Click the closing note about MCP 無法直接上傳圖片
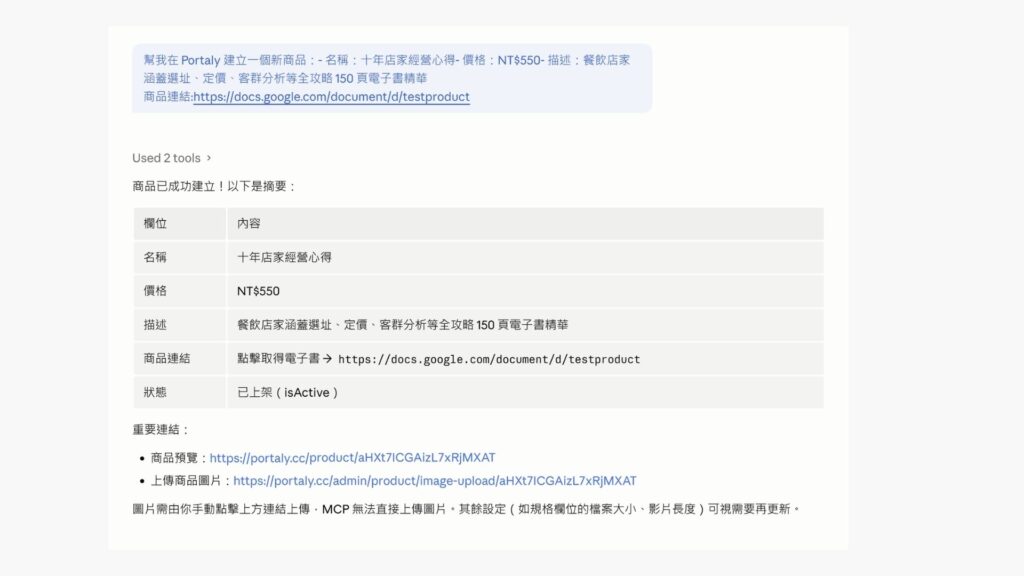This screenshot has height=576, width=1024. point(466,508)
